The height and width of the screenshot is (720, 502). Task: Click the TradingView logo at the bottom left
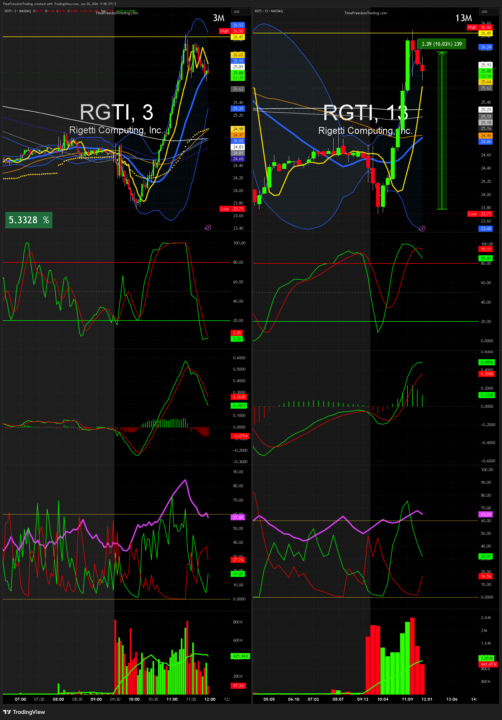(x=24, y=712)
